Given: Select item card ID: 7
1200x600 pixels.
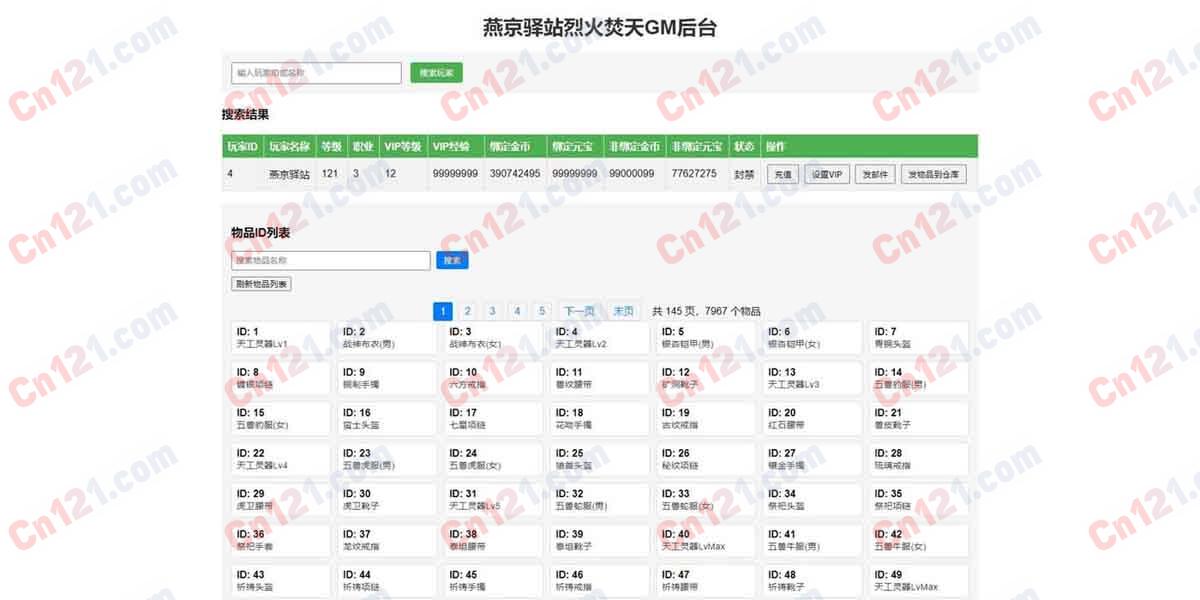Looking at the screenshot, I should tap(919, 337).
